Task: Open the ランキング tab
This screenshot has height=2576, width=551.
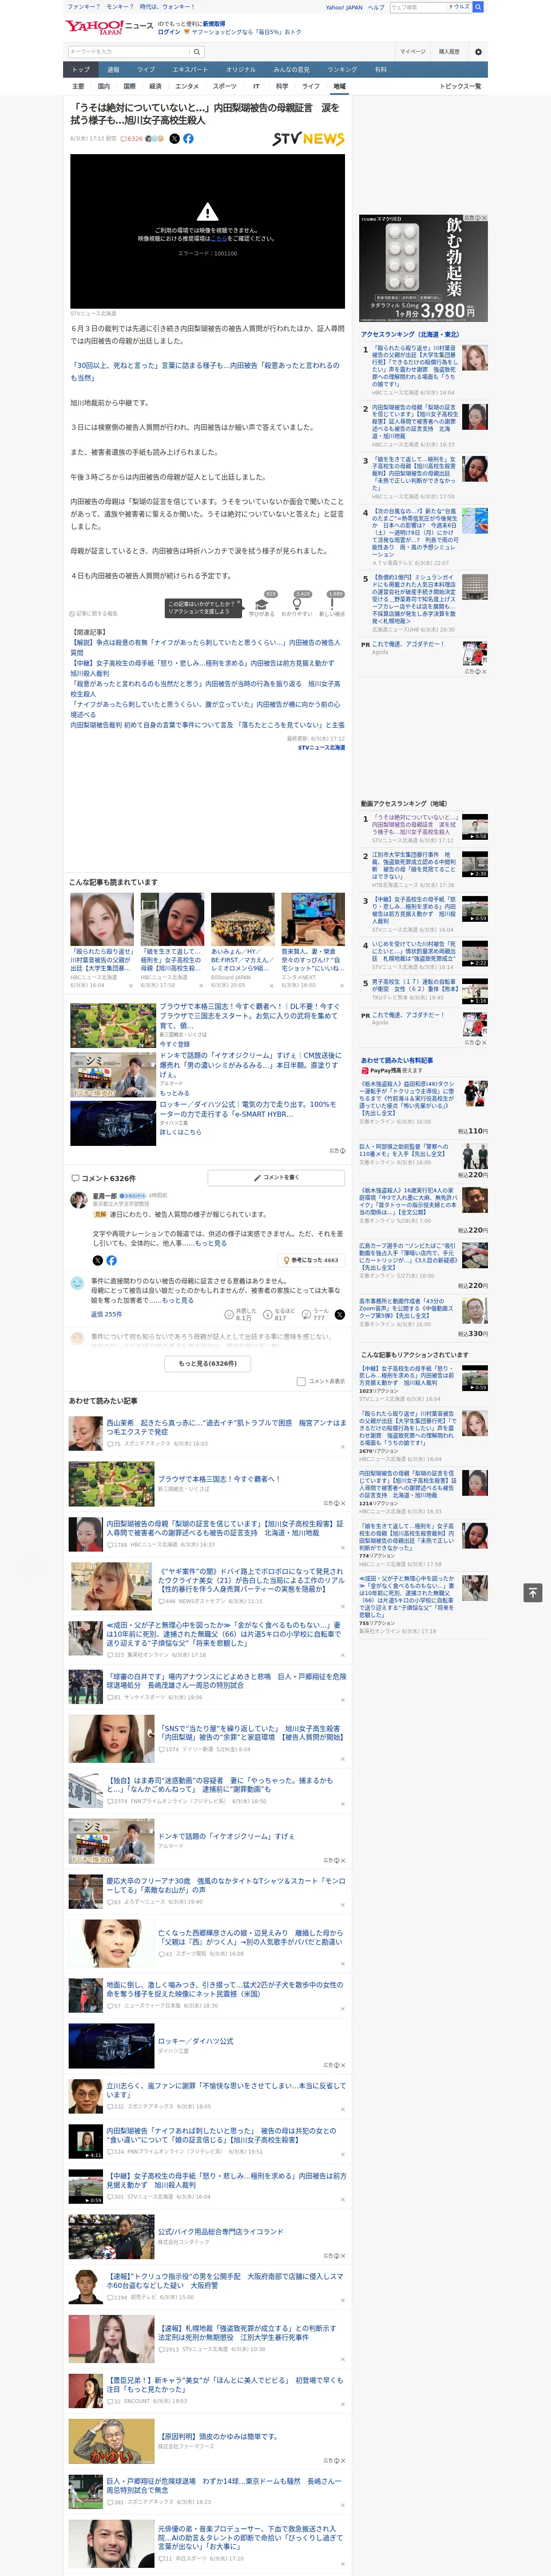Action: (x=342, y=70)
